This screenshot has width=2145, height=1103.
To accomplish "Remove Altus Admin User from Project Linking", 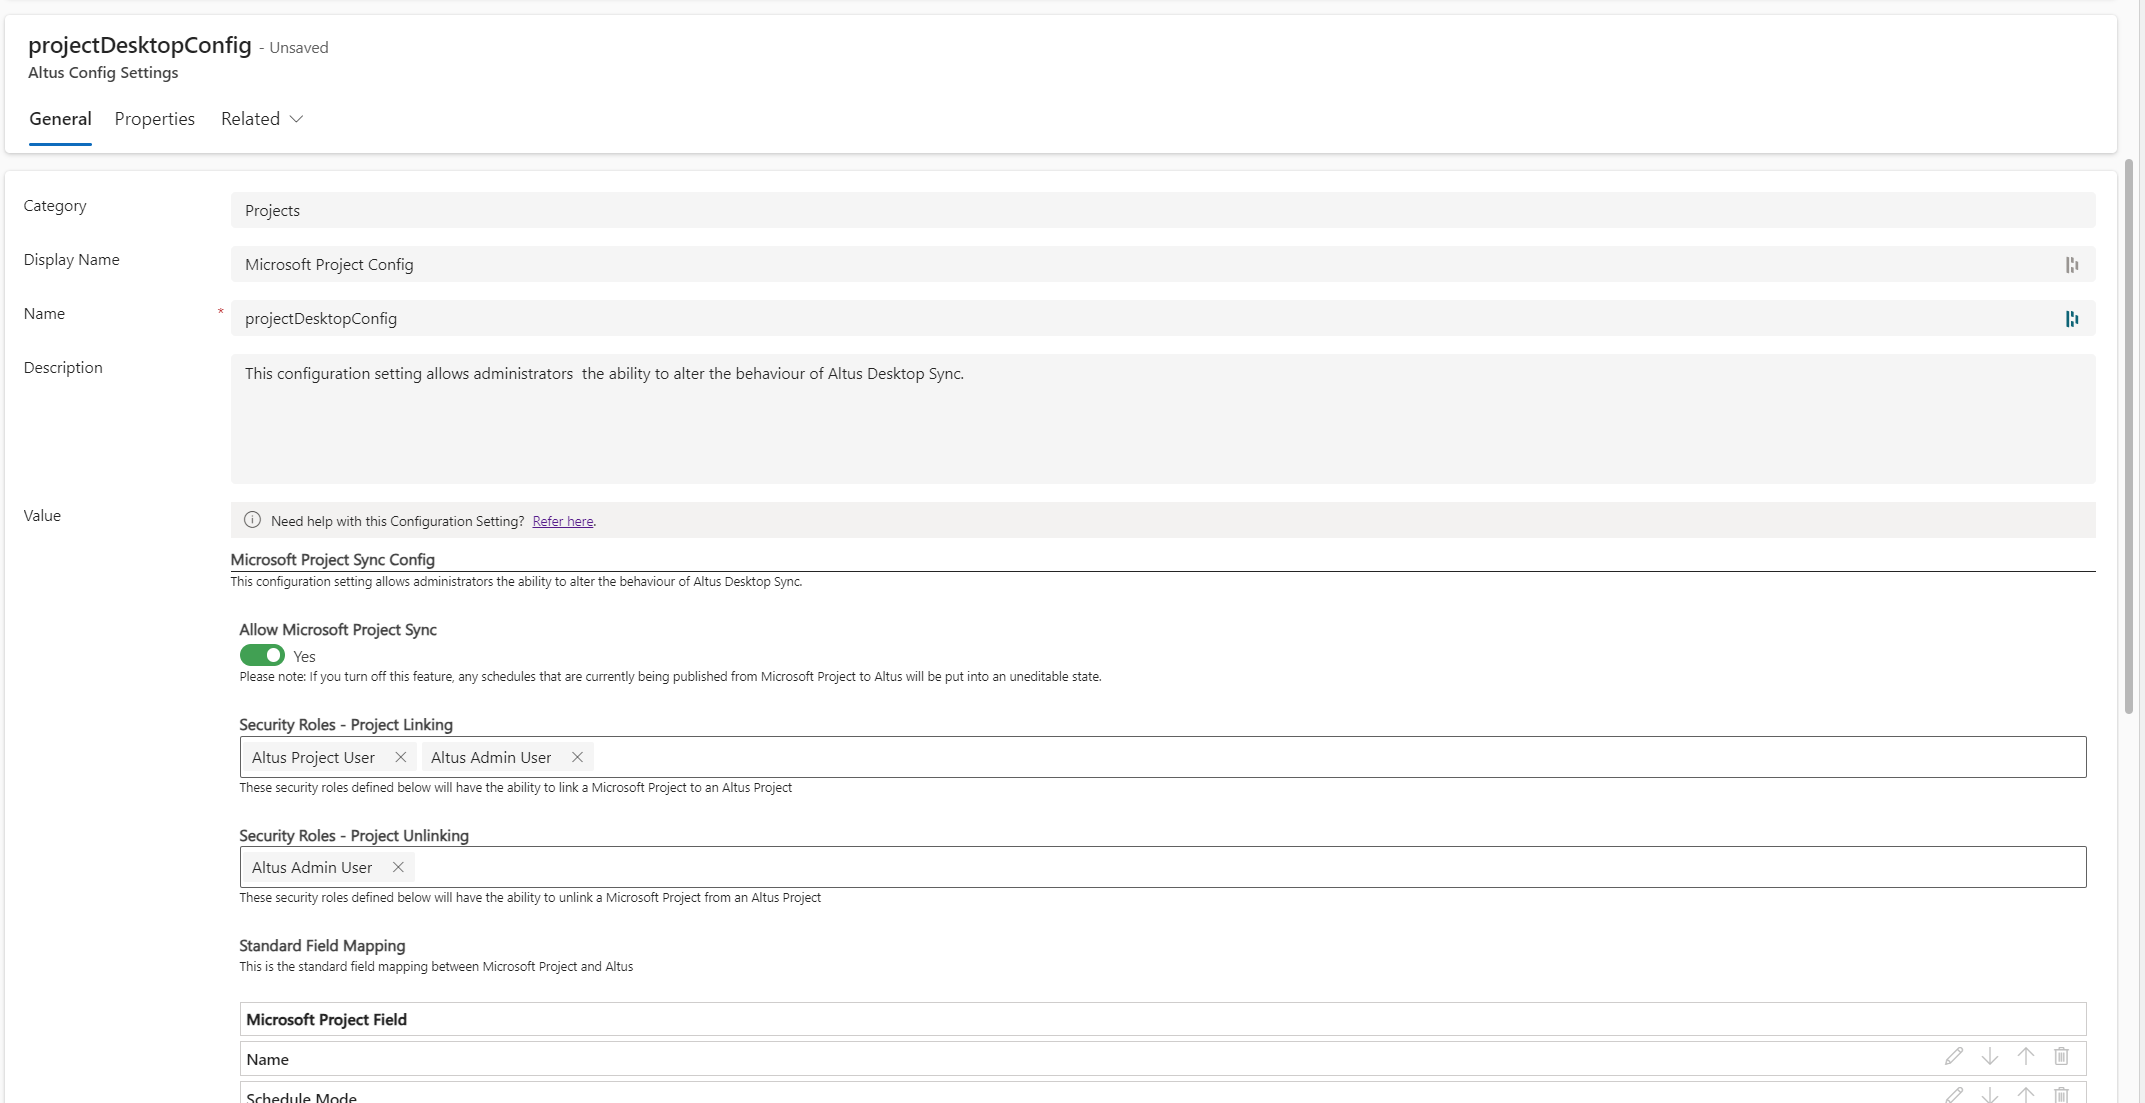I will tap(577, 757).
